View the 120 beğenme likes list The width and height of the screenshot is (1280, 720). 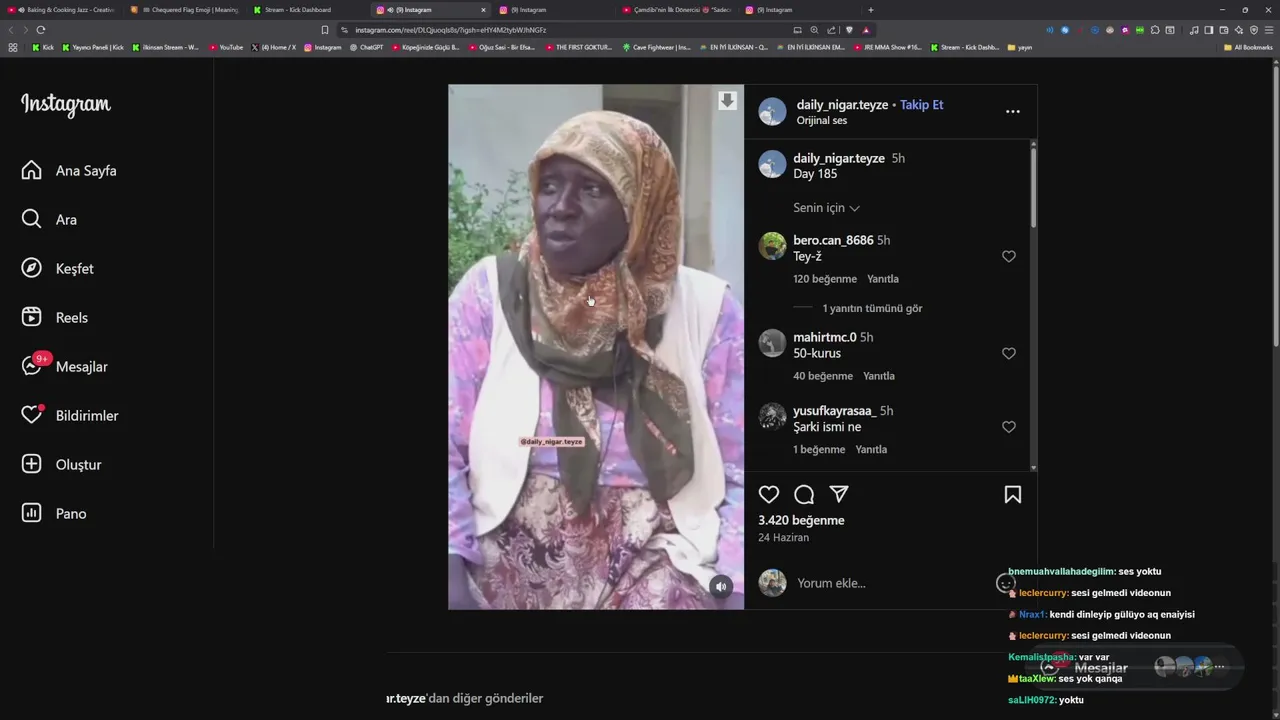pos(825,279)
